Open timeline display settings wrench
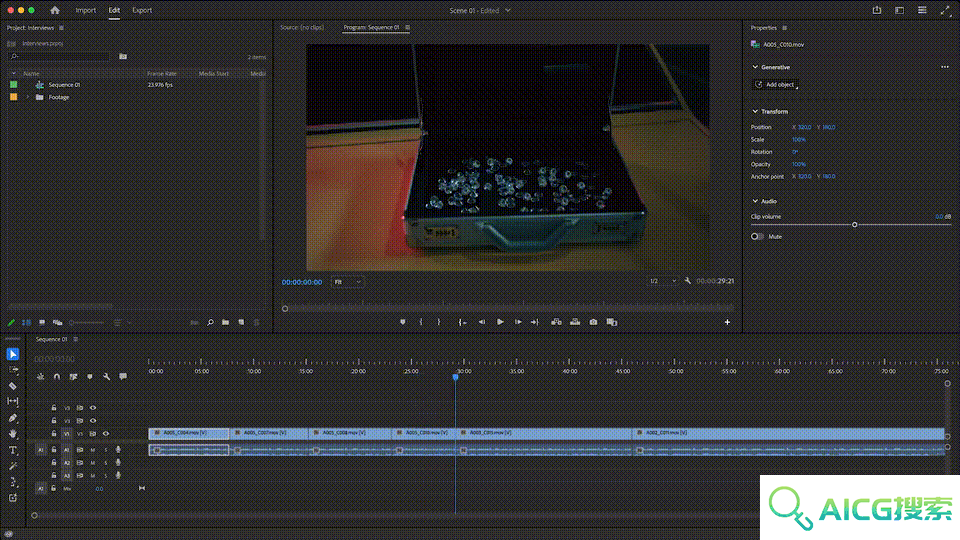This screenshot has height=540, width=960. [107, 377]
